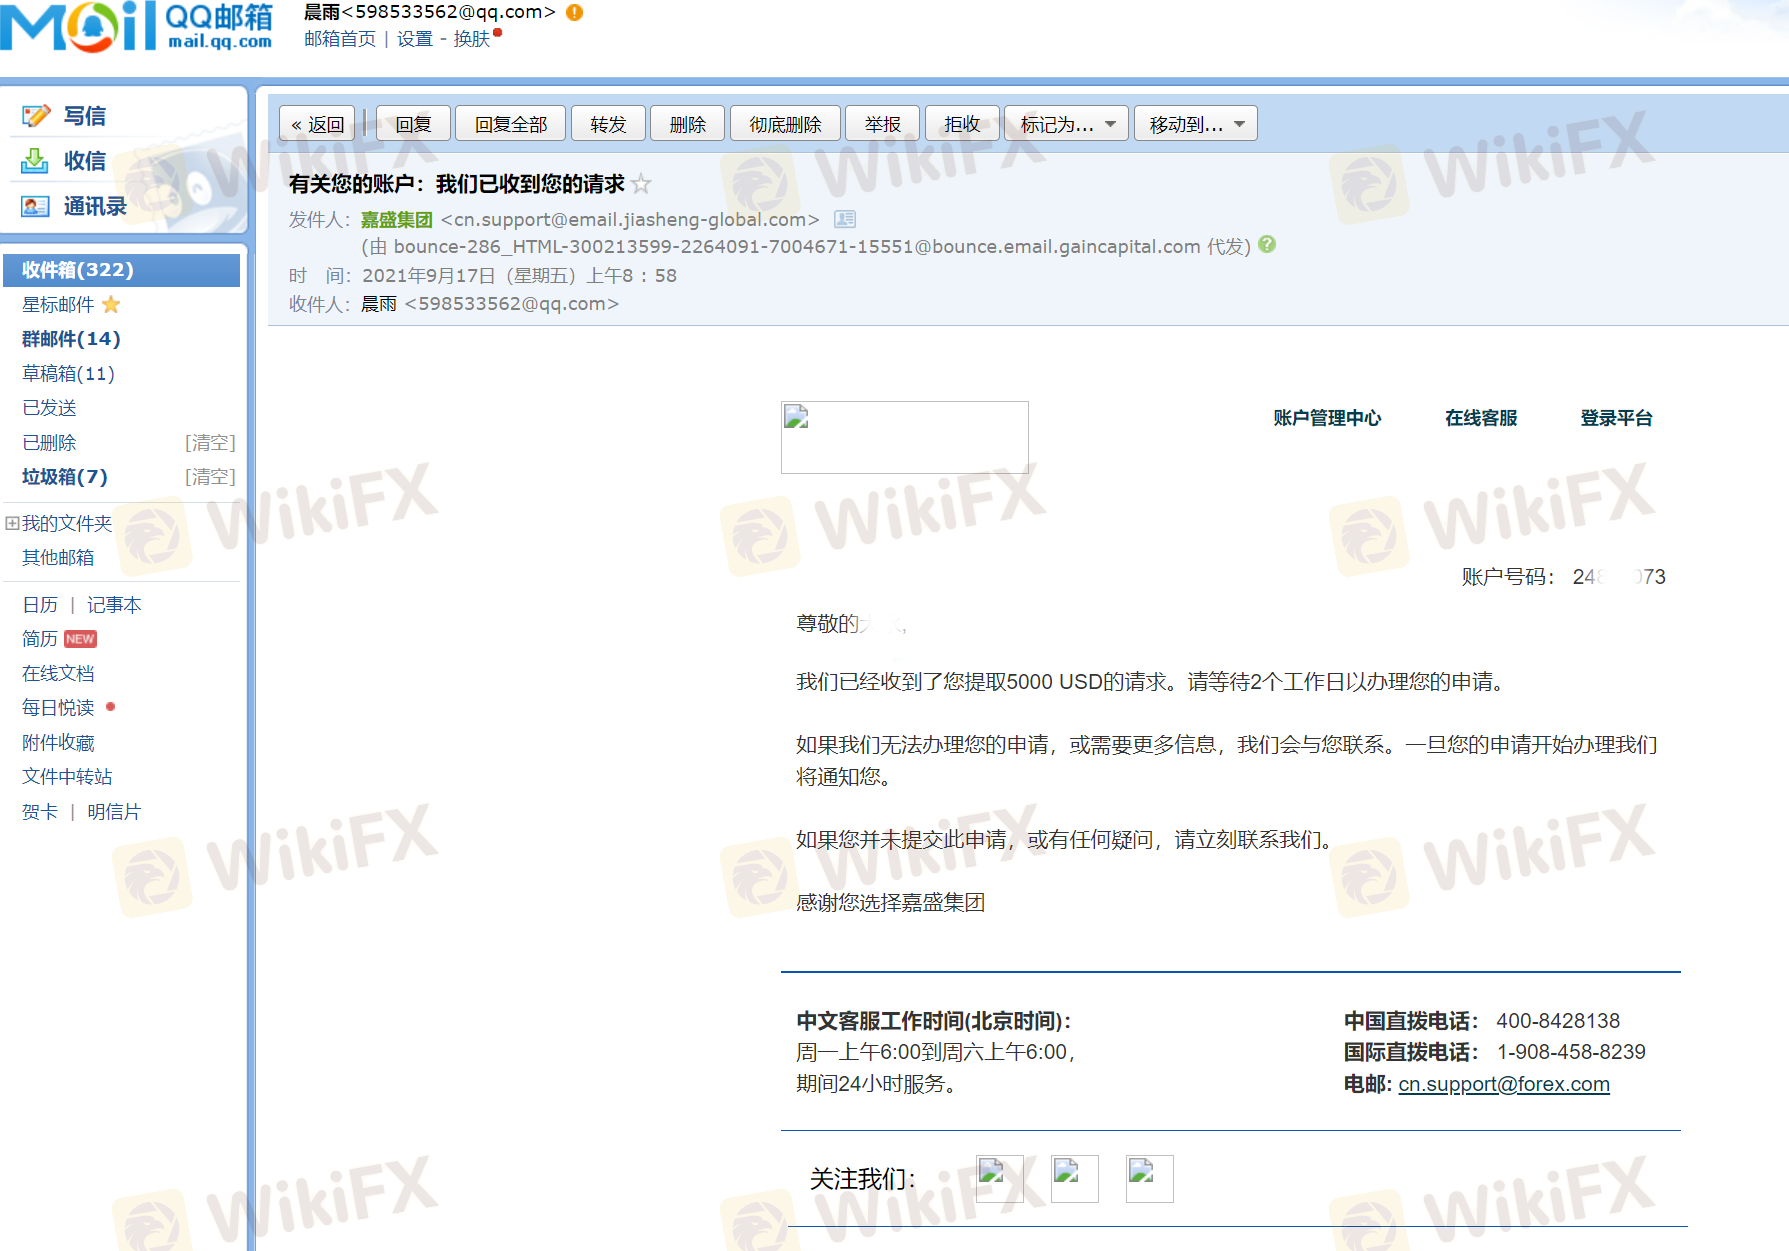The width and height of the screenshot is (1789, 1251).
Task: Click the first social icon after 关注我们
Action: [x=999, y=1179]
